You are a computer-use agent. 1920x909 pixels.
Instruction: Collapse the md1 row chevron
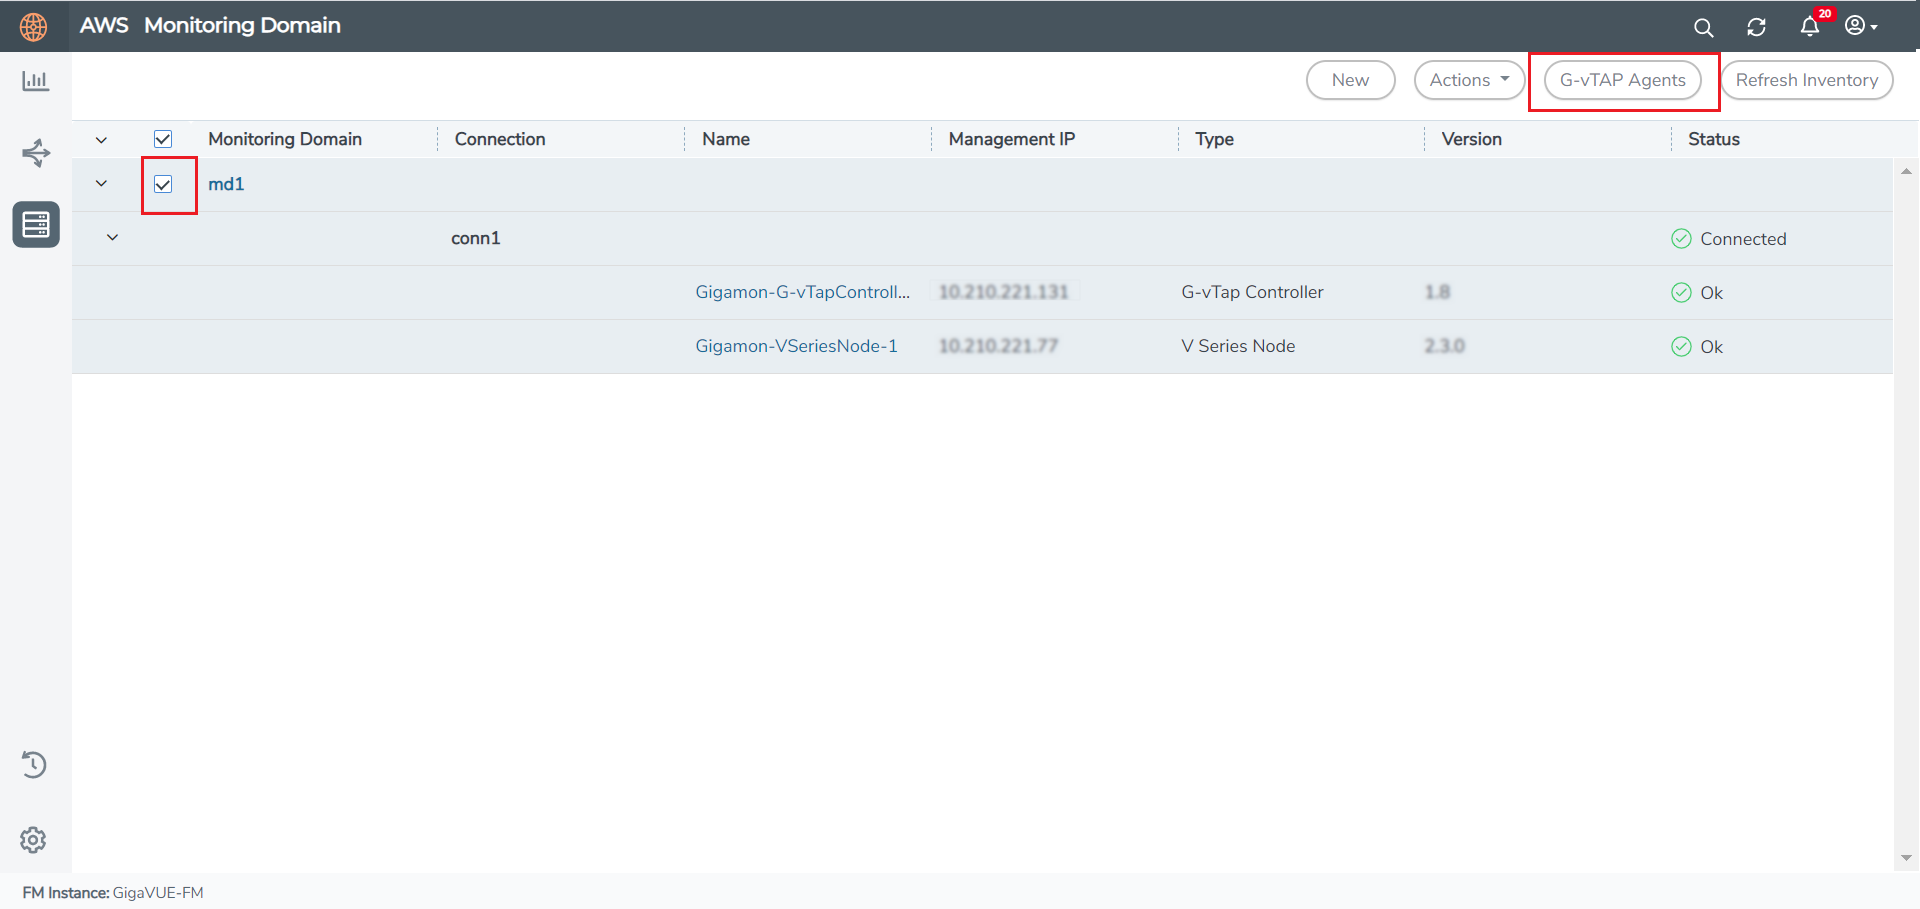(x=101, y=184)
